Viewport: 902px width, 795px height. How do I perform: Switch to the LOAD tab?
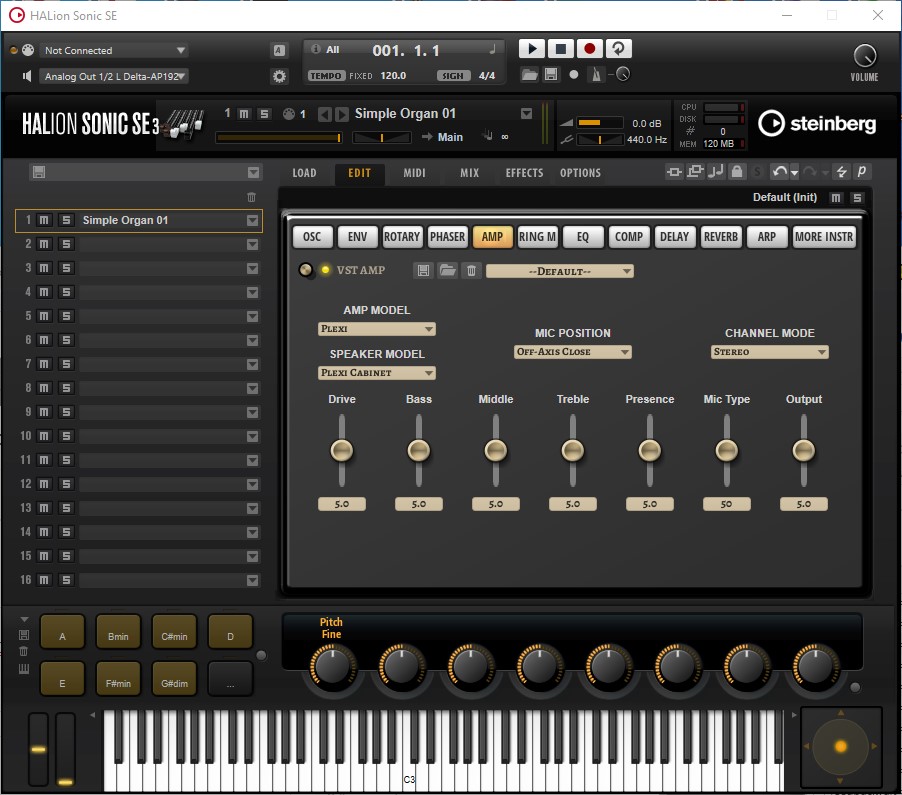tap(304, 173)
